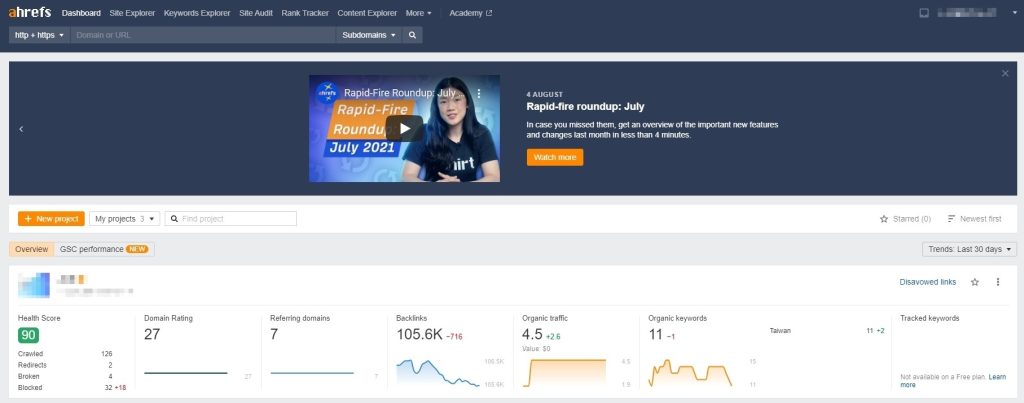1024x403 pixels.
Task: Open the account dropdown arrow
Action: pyautogui.click(x=1014, y=13)
